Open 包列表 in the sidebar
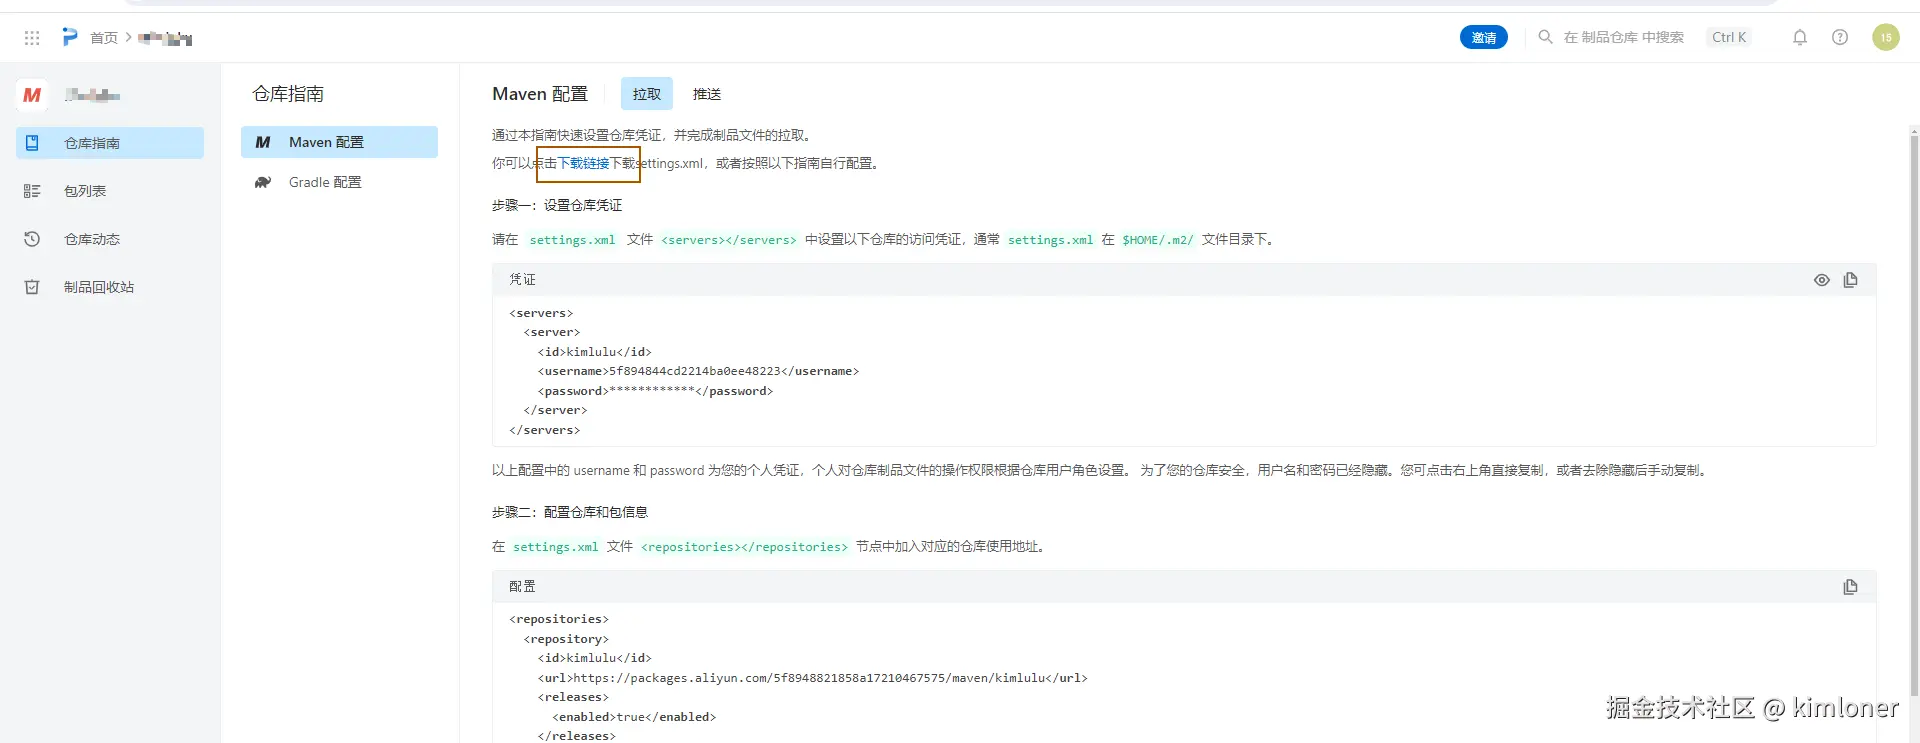Image resolution: width=1920 pixels, height=743 pixels. coord(110,191)
